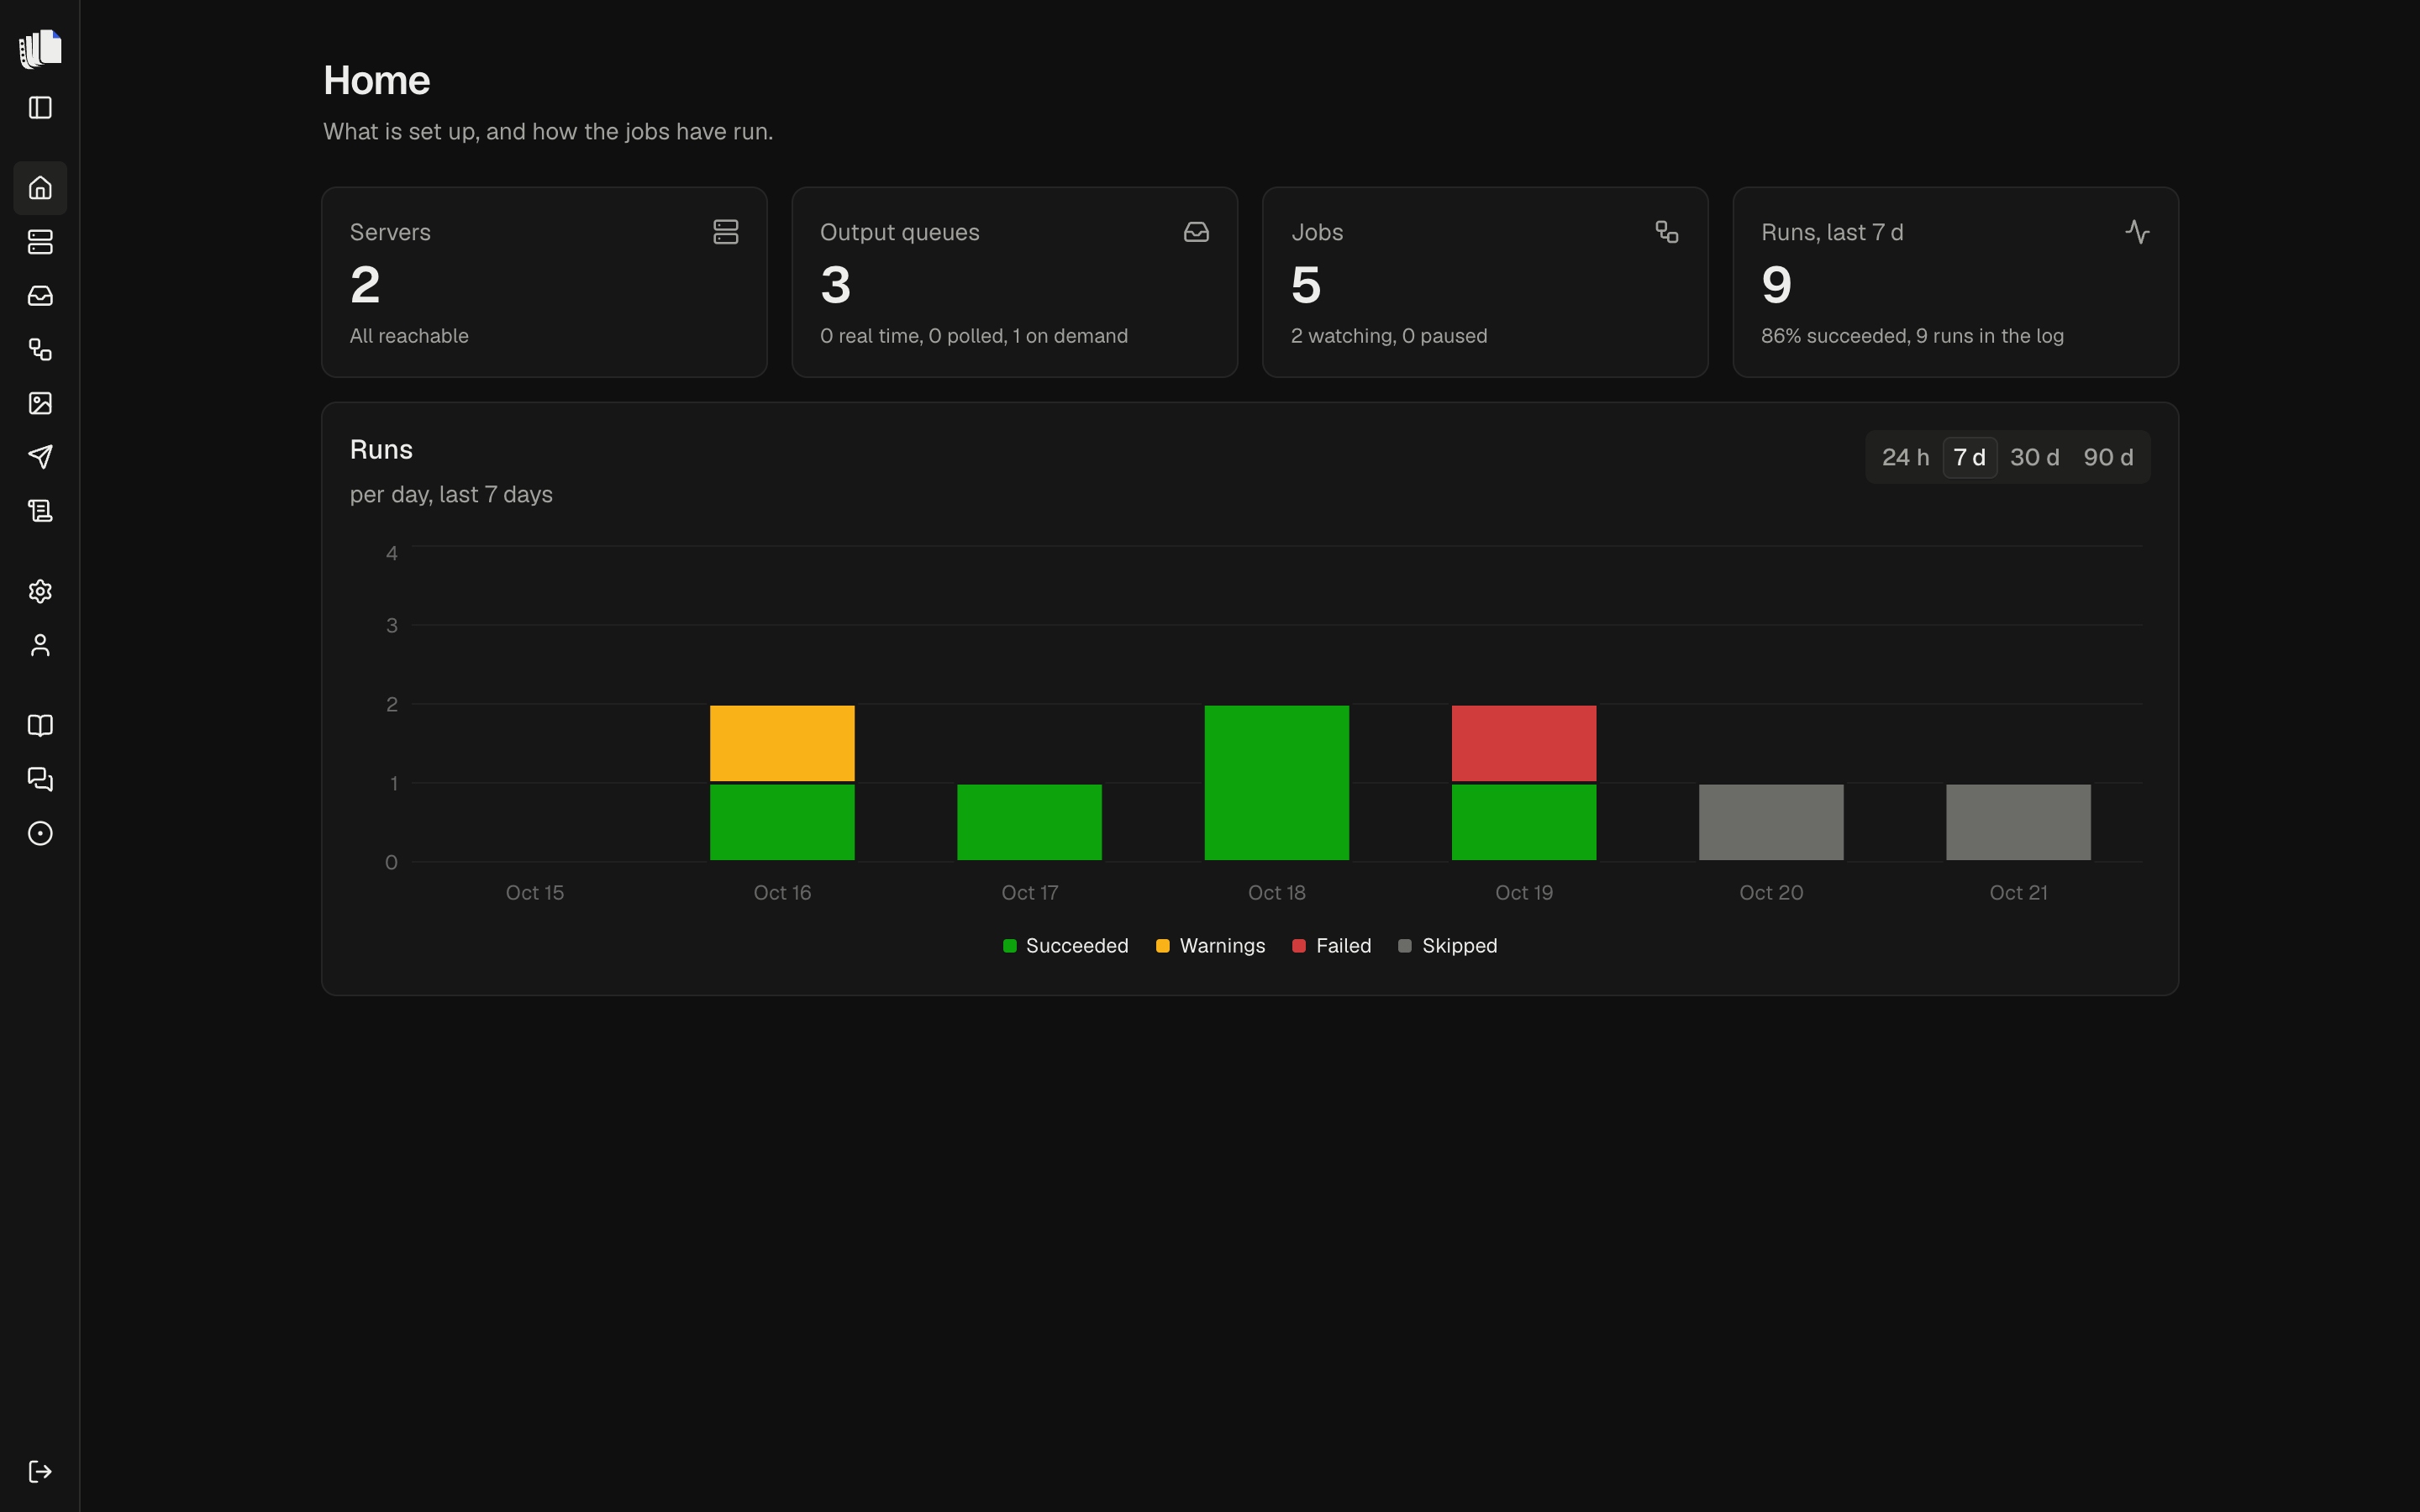The height and width of the screenshot is (1512, 2420).
Task: Click the log out icon in the sidebar
Action: click(x=40, y=1471)
